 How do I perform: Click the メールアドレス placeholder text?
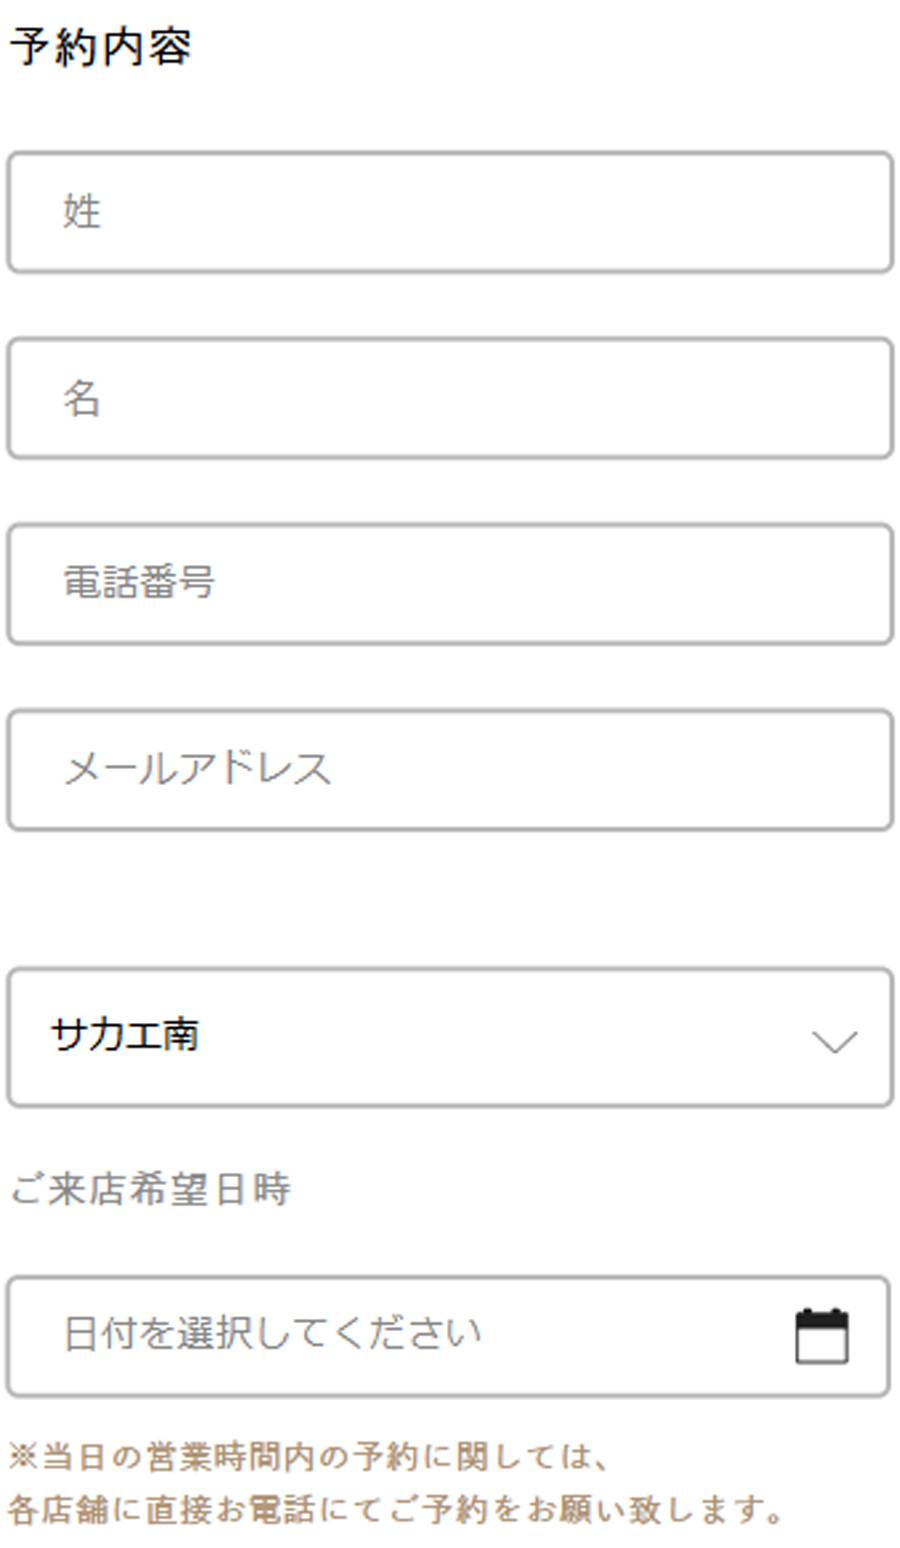click(x=197, y=769)
